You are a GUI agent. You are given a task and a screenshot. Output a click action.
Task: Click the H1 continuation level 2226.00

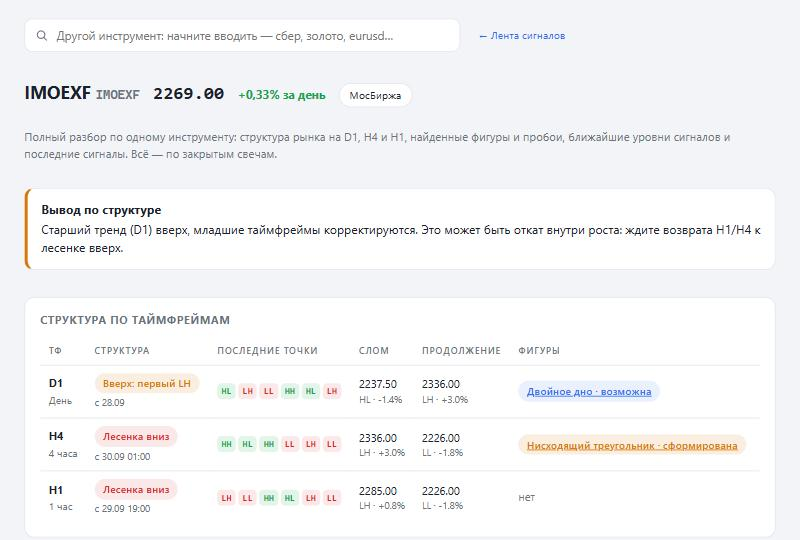[x=441, y=491]
